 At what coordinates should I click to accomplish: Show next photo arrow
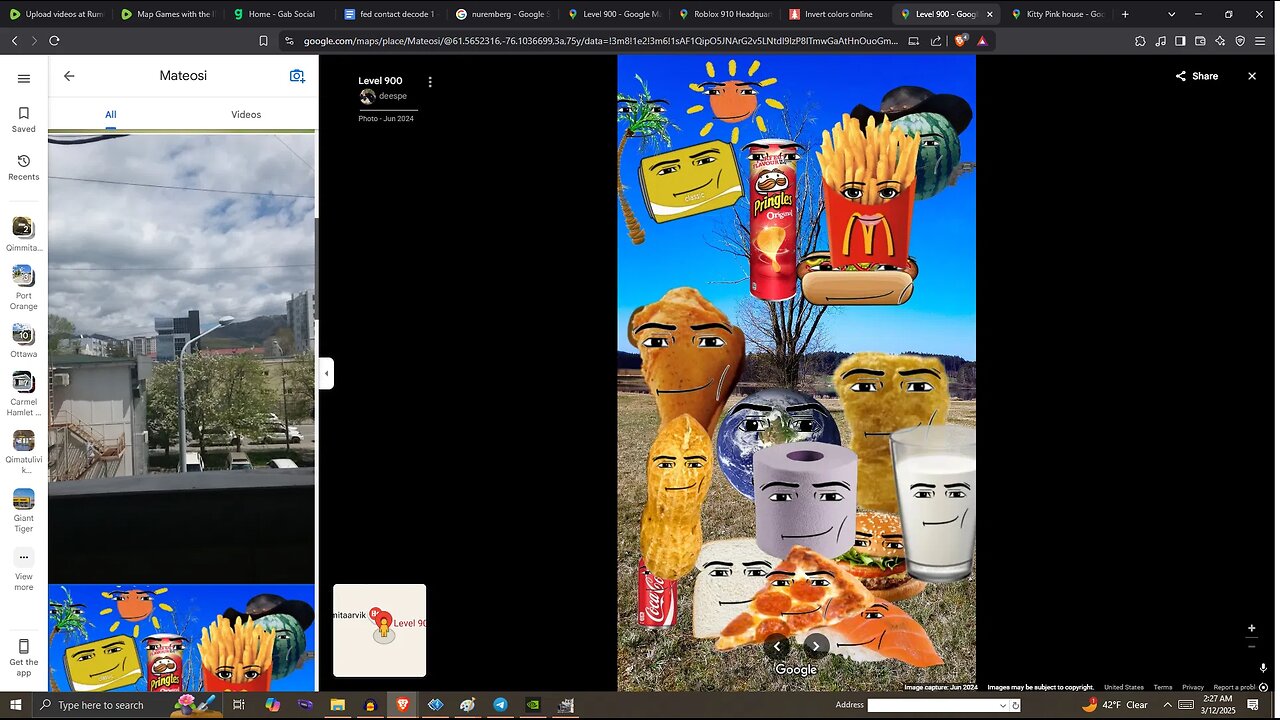(816, 646)
